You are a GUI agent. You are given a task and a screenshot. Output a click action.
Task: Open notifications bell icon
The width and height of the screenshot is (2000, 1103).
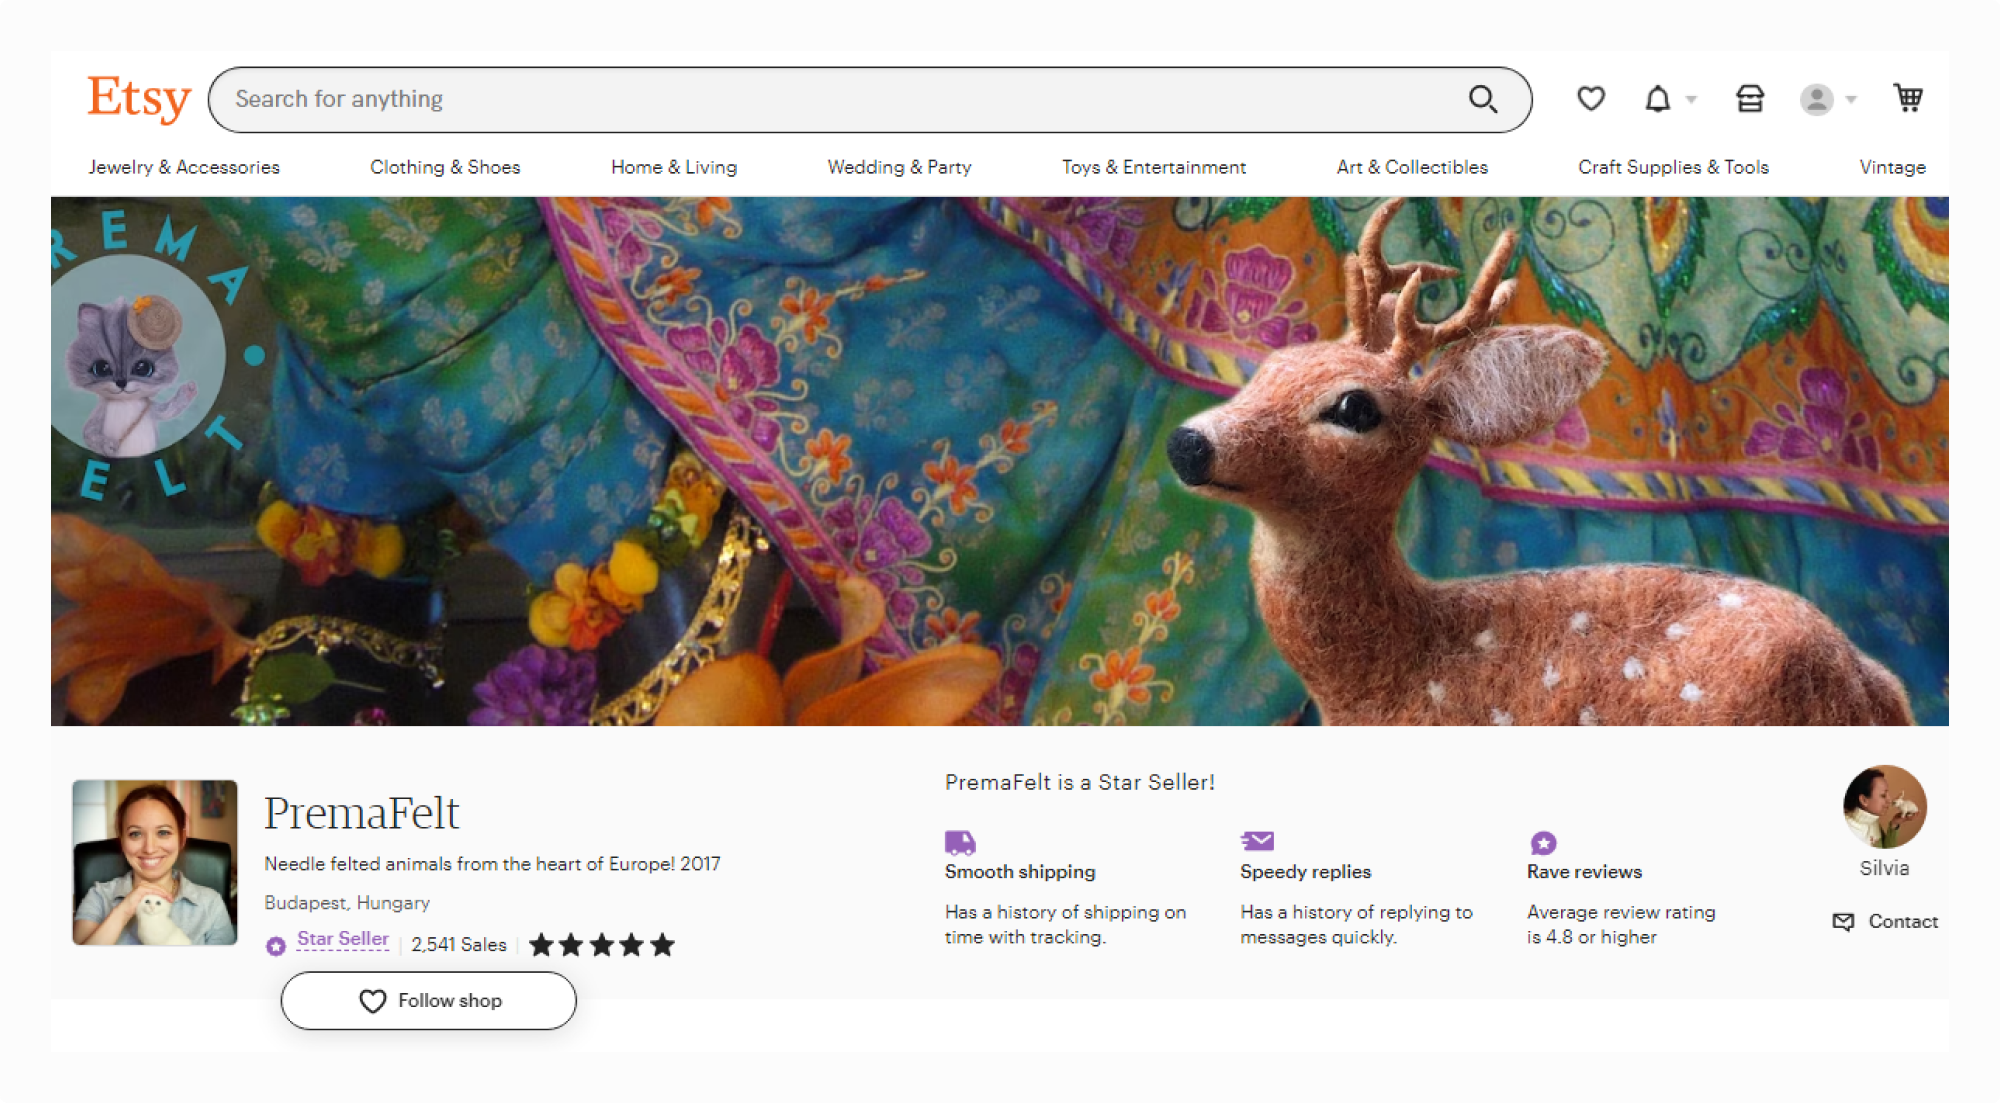1658,99
